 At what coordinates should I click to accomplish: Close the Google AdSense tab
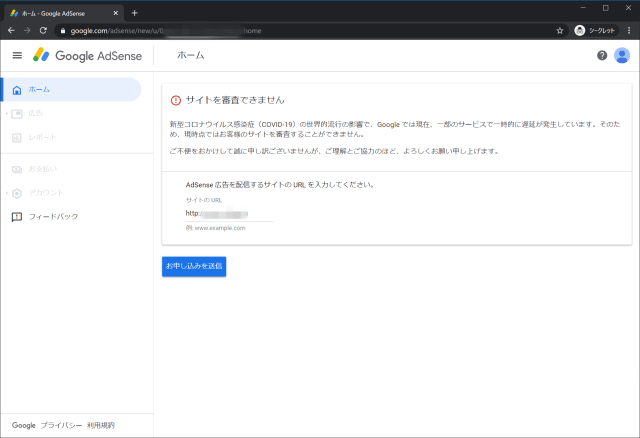[x=116, y=13]
